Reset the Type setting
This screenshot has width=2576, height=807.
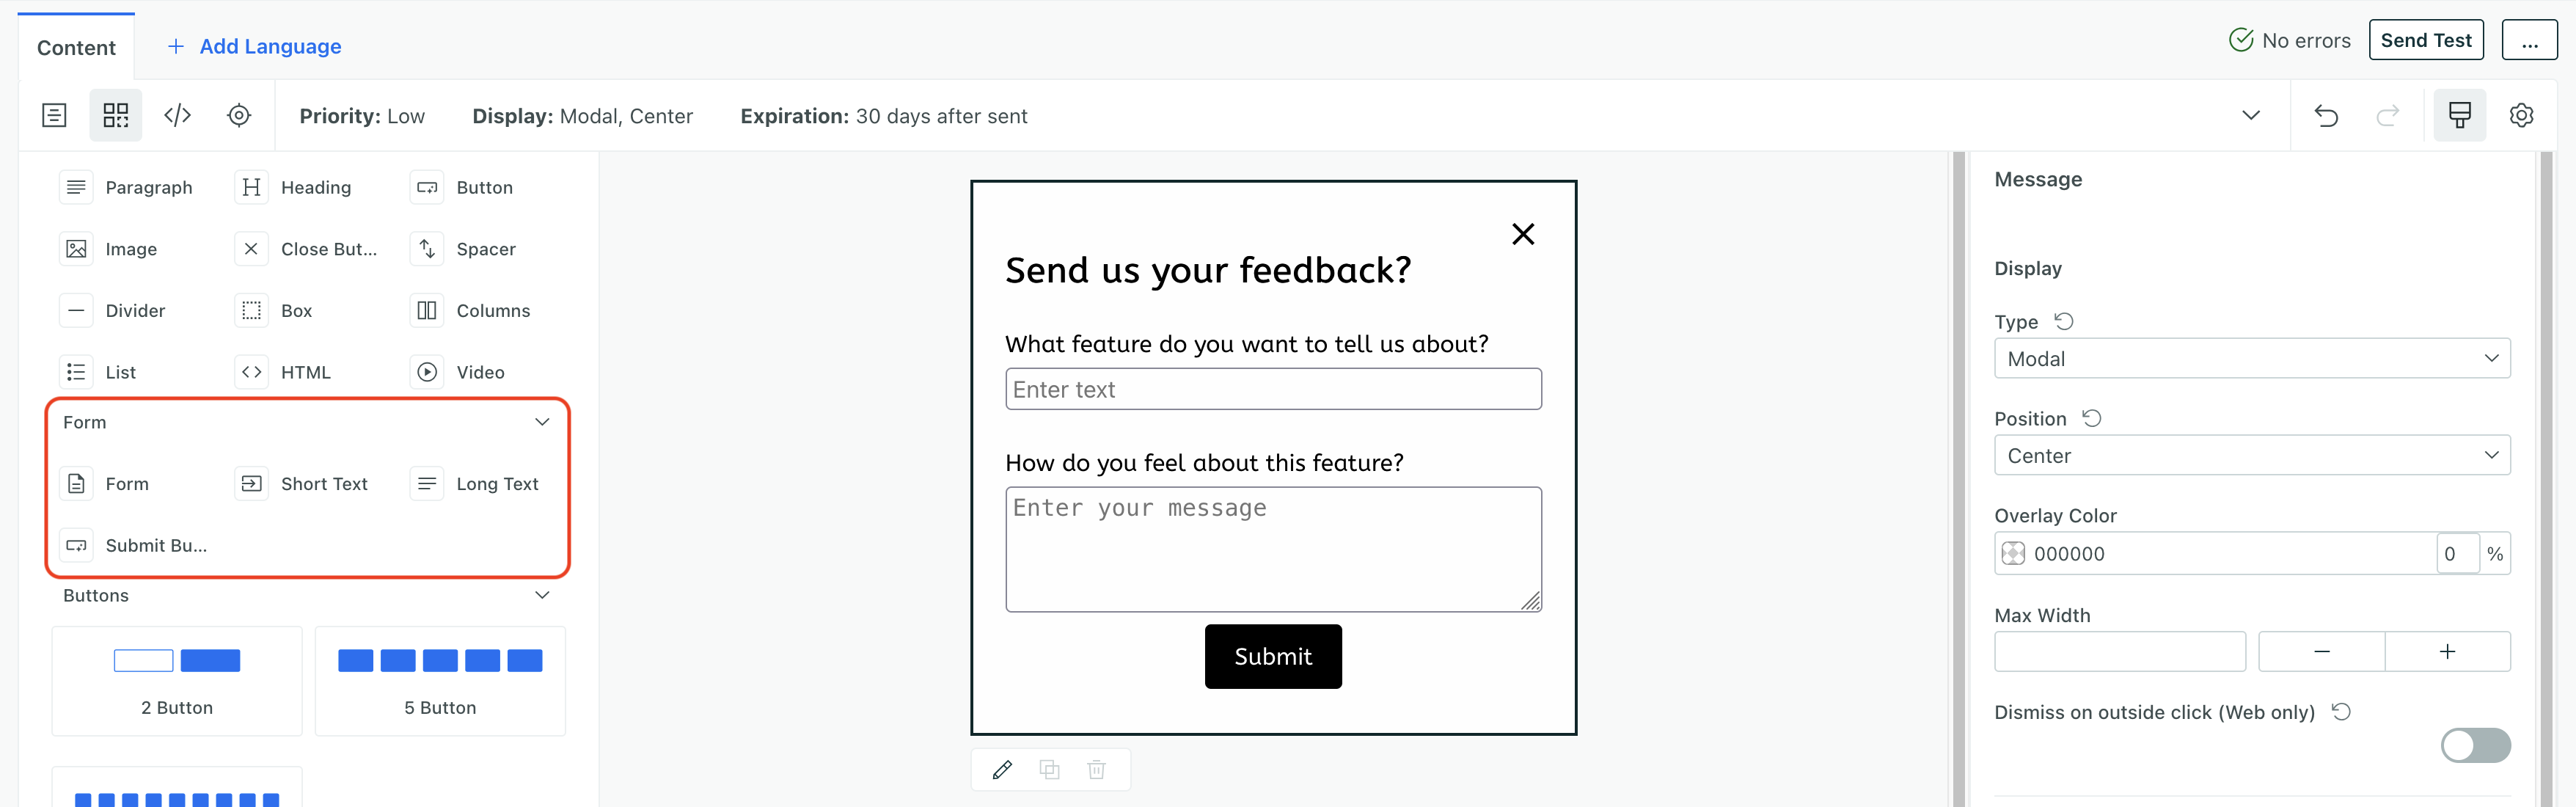pos(2065,321)
